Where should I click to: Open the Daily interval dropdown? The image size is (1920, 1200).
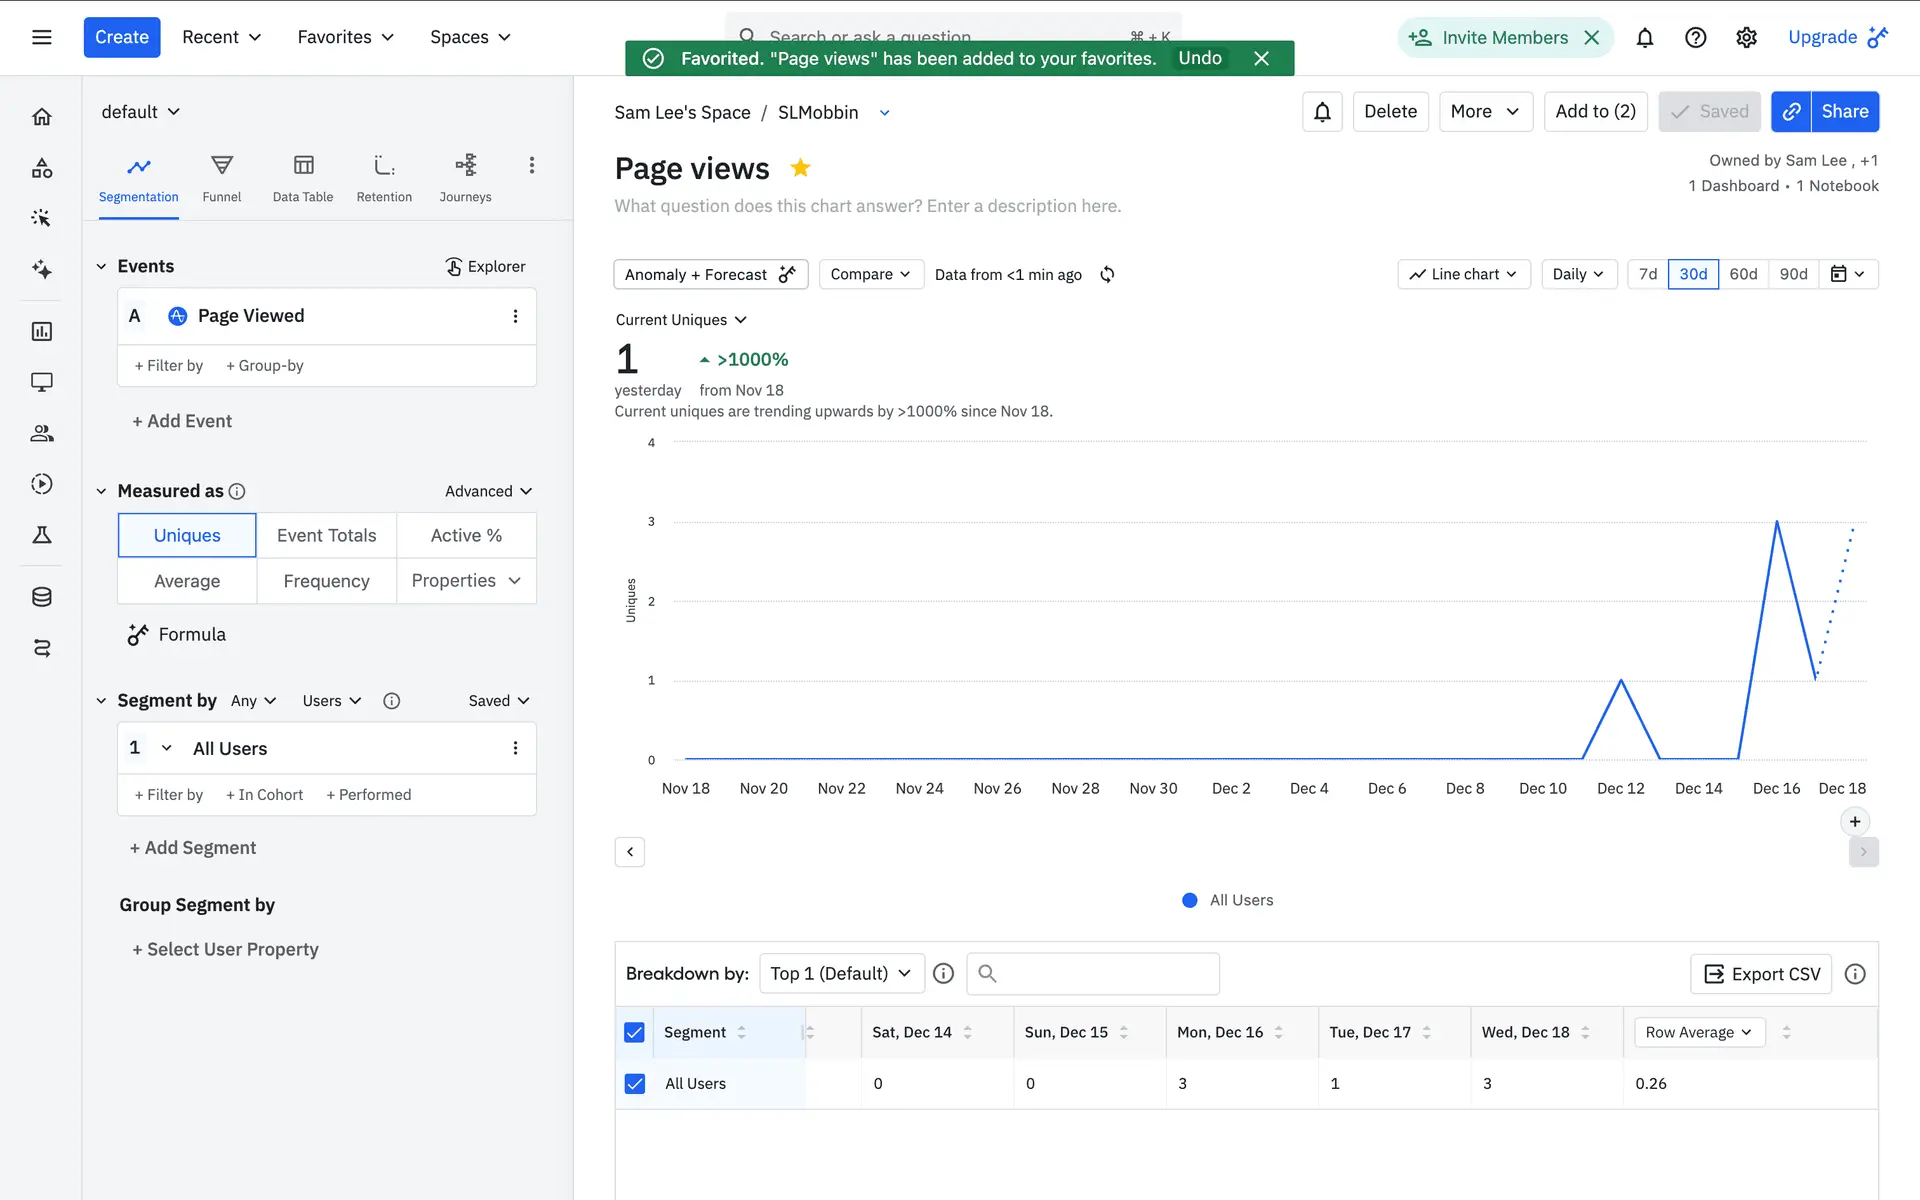click(1578, 274)
